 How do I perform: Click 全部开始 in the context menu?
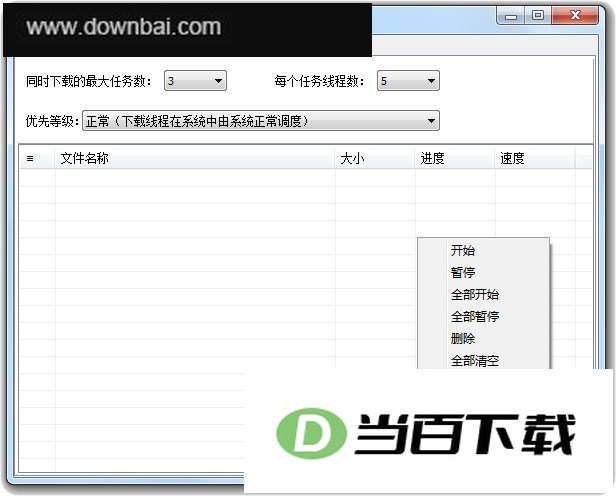[x=484, y=294]
